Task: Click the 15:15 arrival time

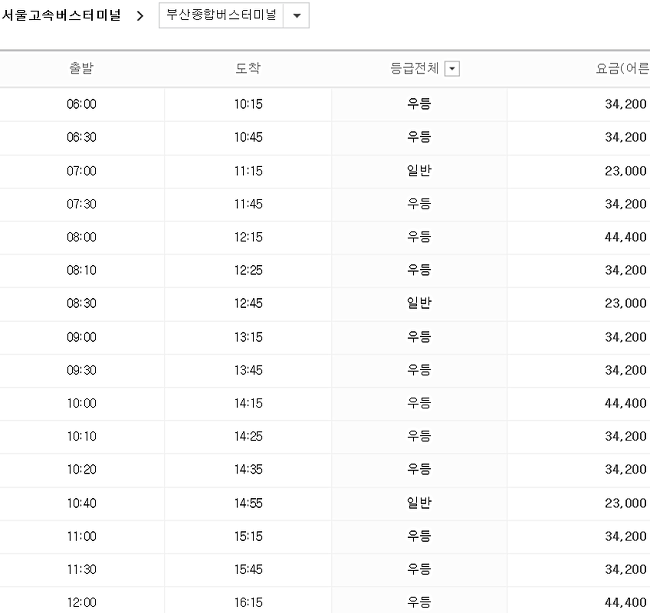Action: tap(248, 536)
